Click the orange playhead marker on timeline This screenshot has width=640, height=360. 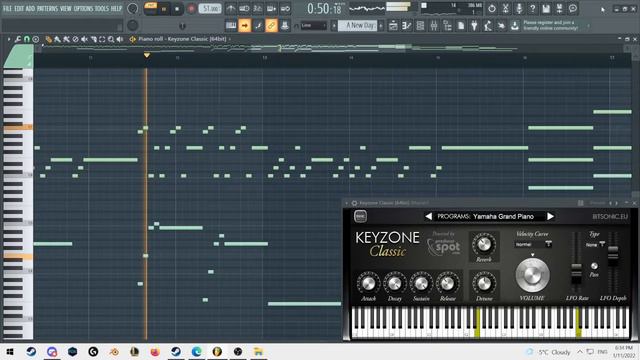point(147,55)
